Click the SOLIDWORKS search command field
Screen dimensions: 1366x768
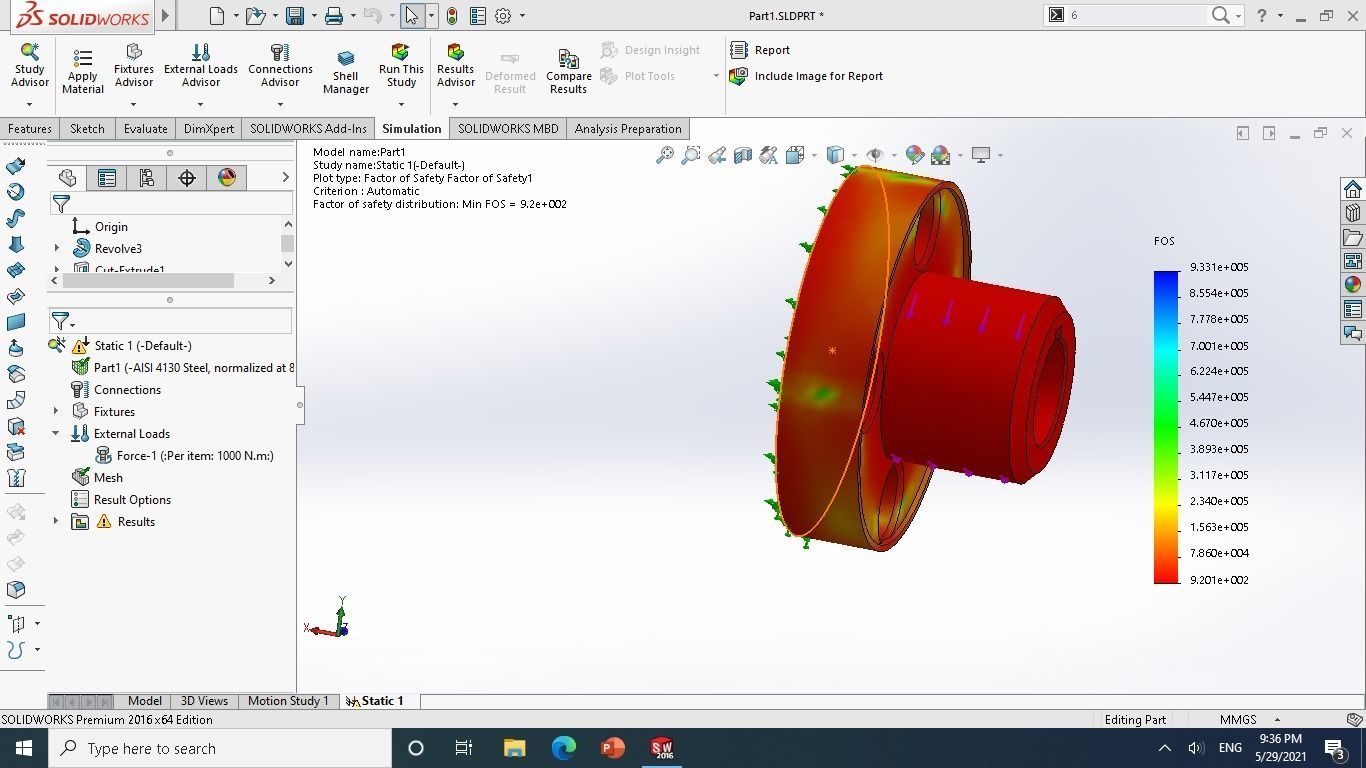point(1138,15)
